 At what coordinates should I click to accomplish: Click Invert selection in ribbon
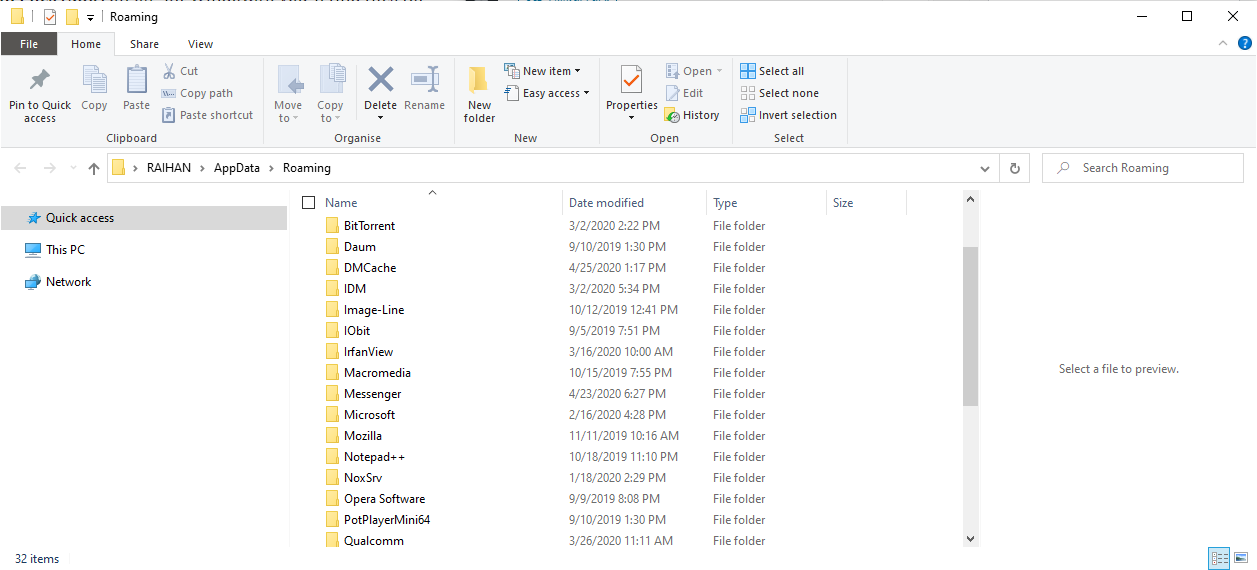[788, 115]
